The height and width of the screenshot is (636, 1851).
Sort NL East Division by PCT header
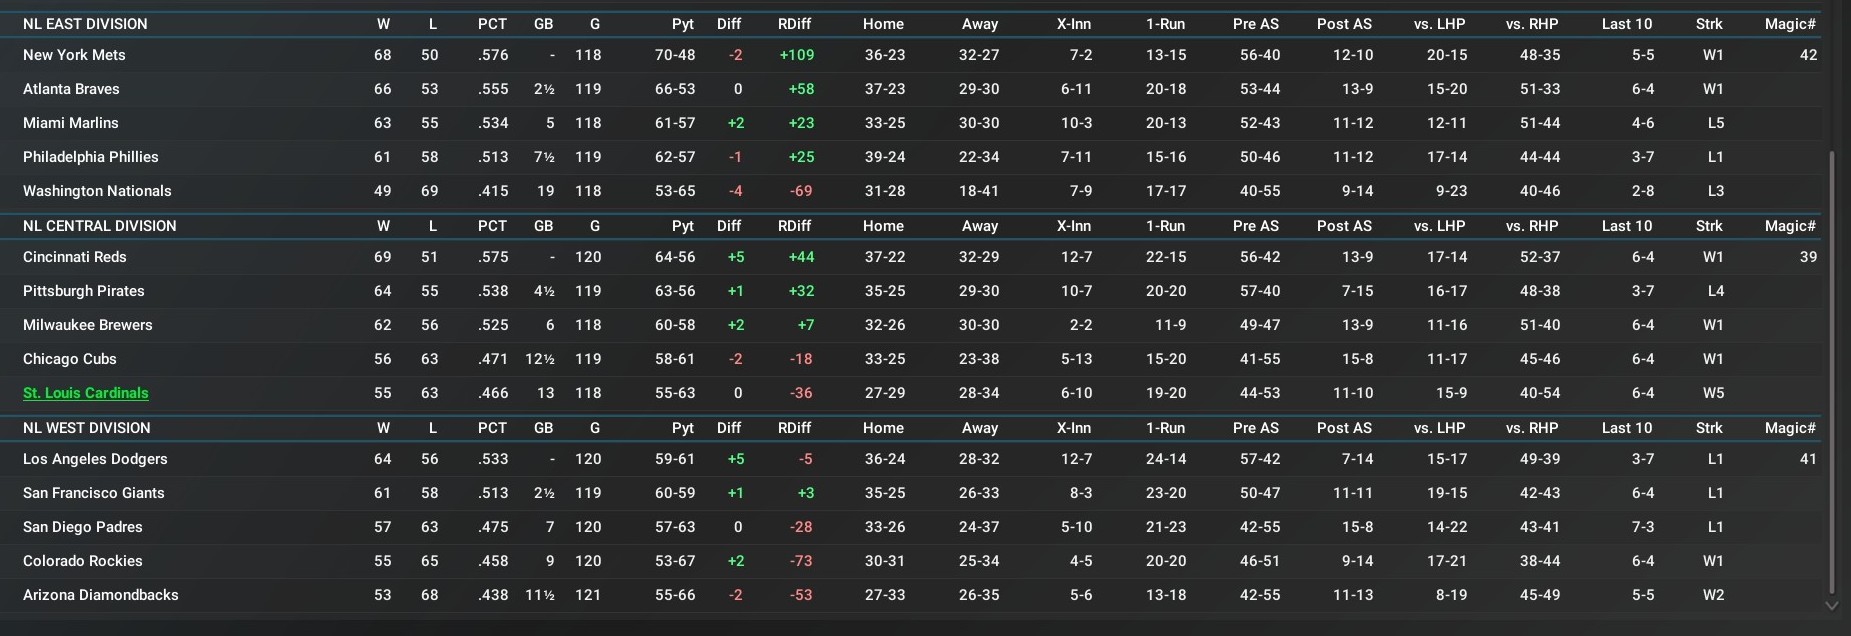coord(491,24)
